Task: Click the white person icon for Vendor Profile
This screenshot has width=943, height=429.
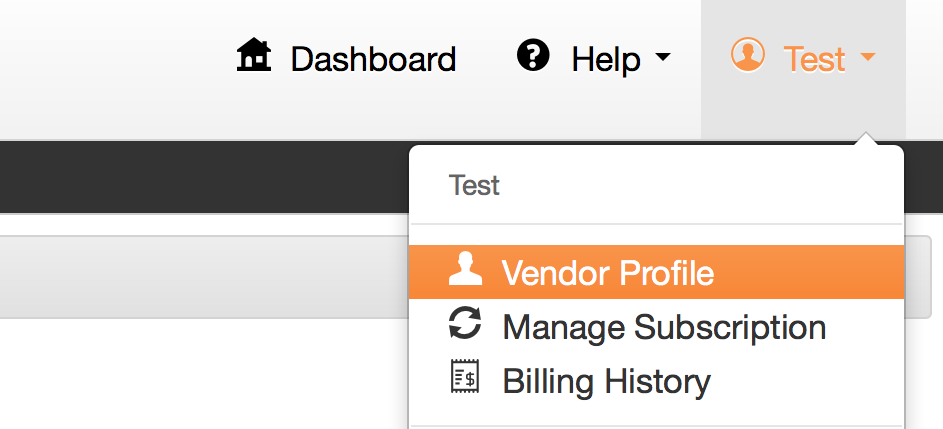Action: (465, 269)
